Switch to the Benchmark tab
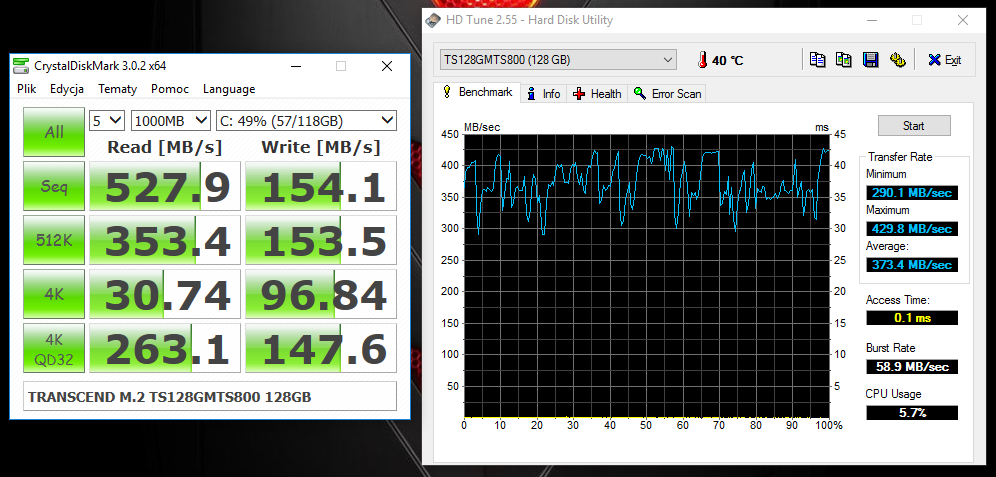The height and width of the screenshot is (477, 996). point(477,92)
